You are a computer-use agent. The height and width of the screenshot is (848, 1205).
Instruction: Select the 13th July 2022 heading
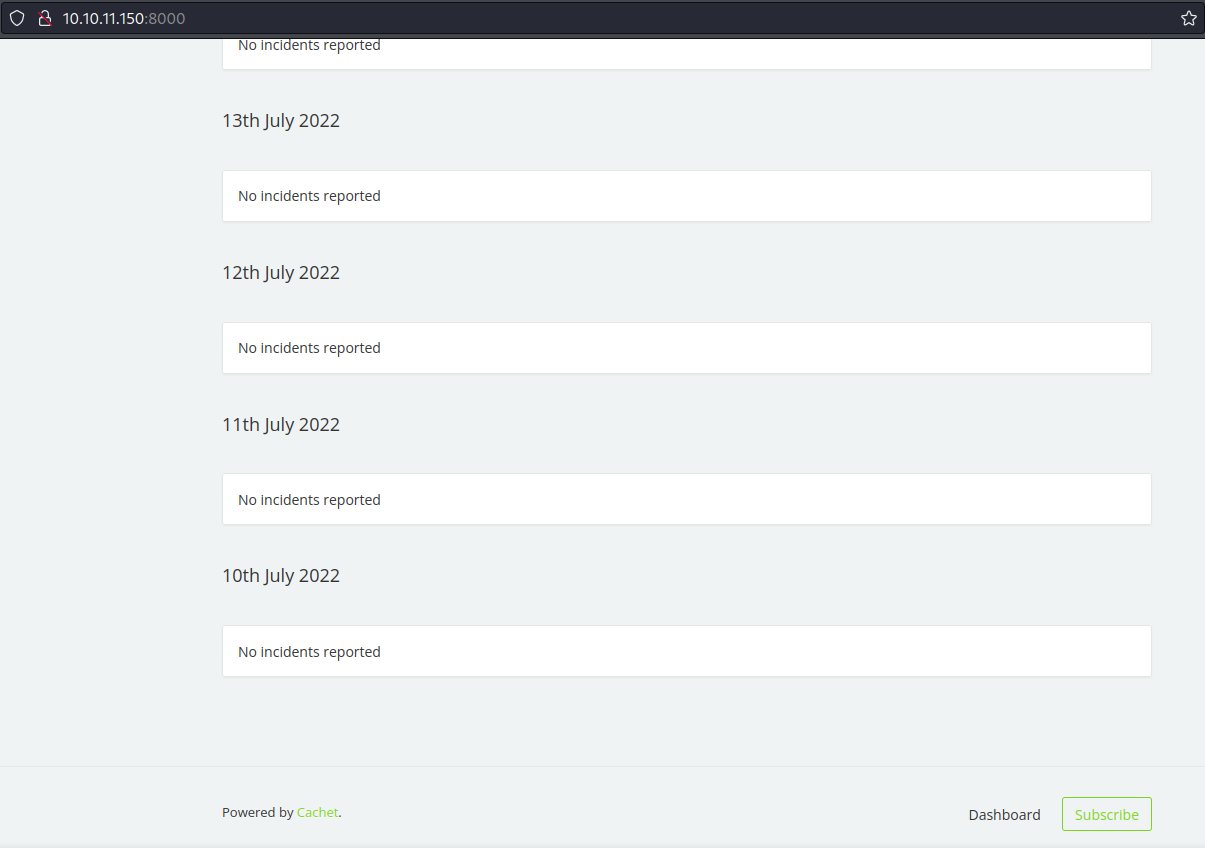(281, 120)
